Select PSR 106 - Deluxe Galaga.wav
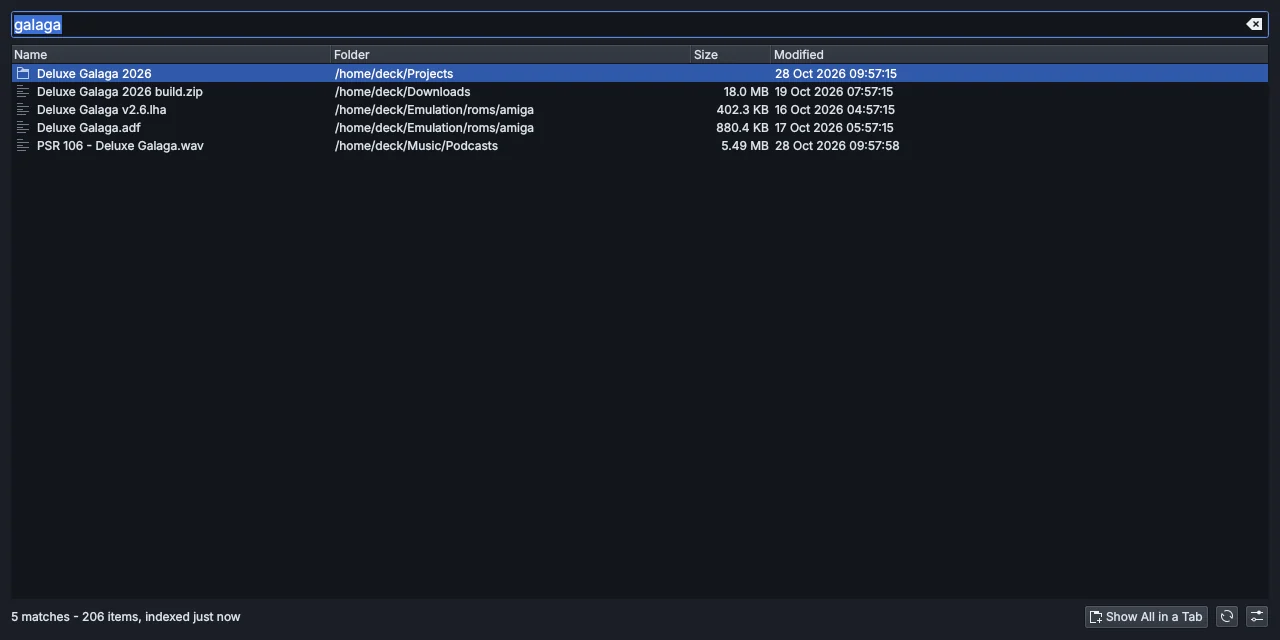Screen dimensions: 1280x640 pos(120,145)
